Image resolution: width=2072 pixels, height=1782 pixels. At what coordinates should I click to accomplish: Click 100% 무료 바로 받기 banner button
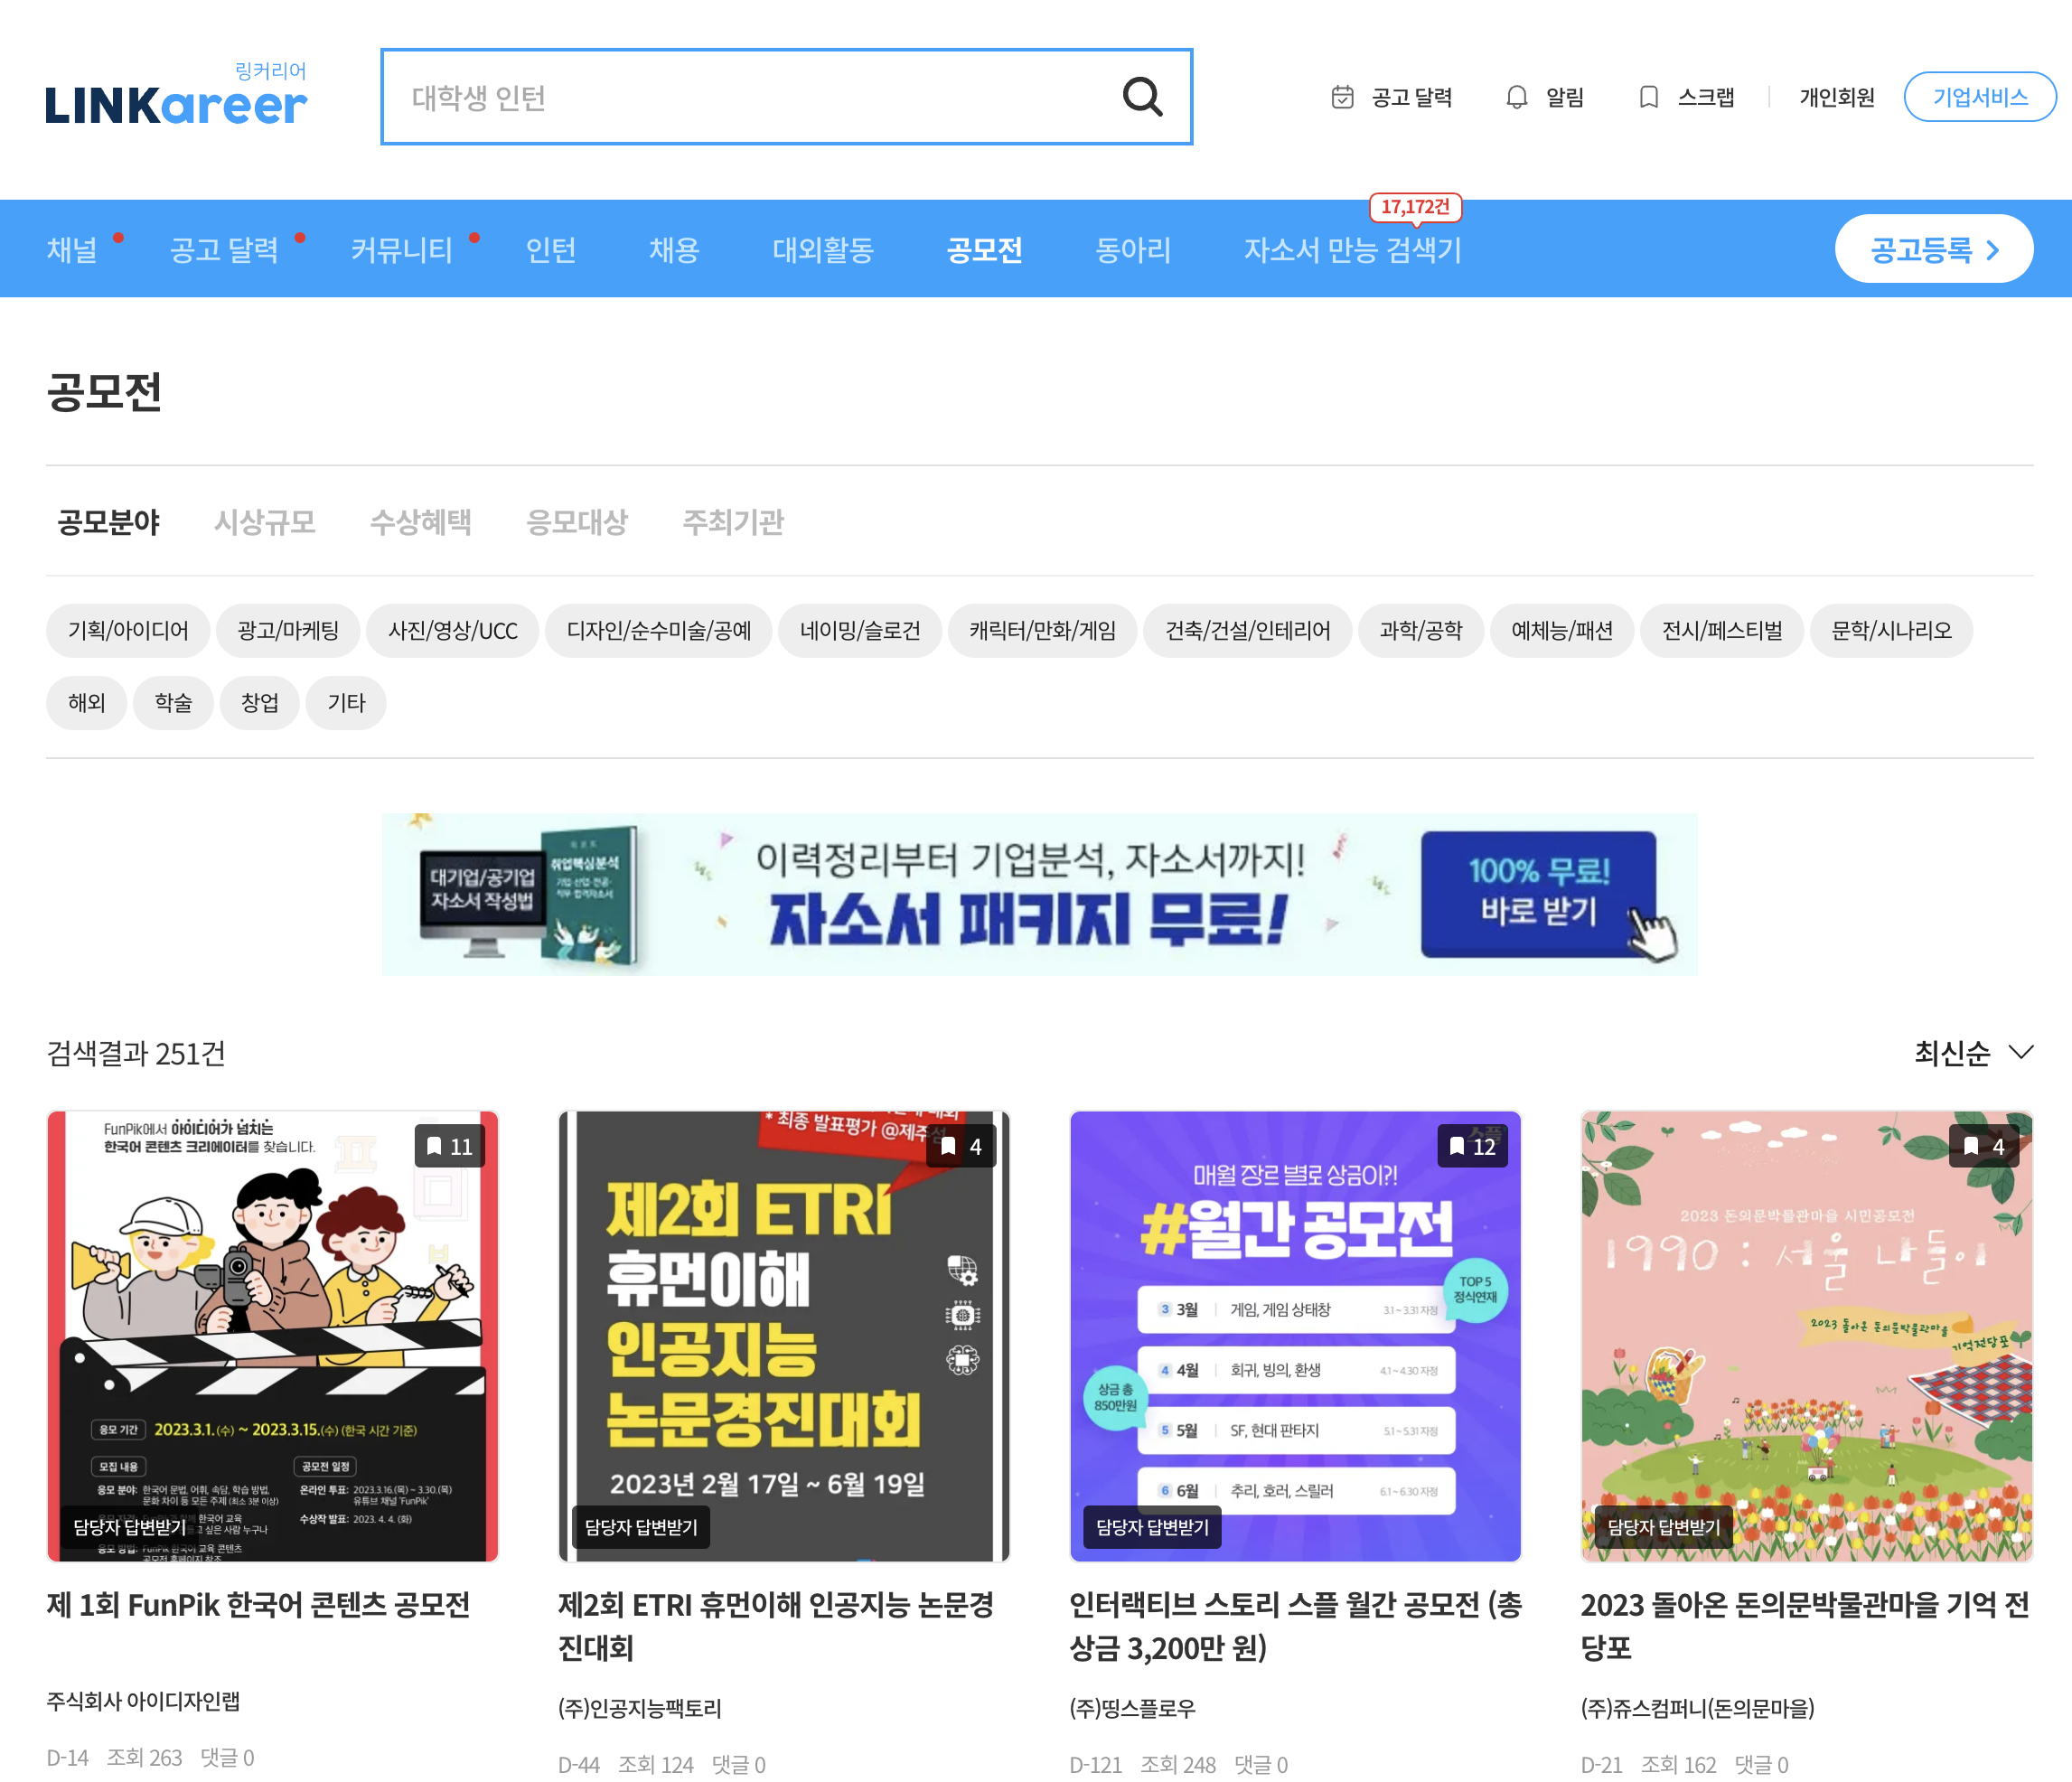click(x=1537, y=893)
